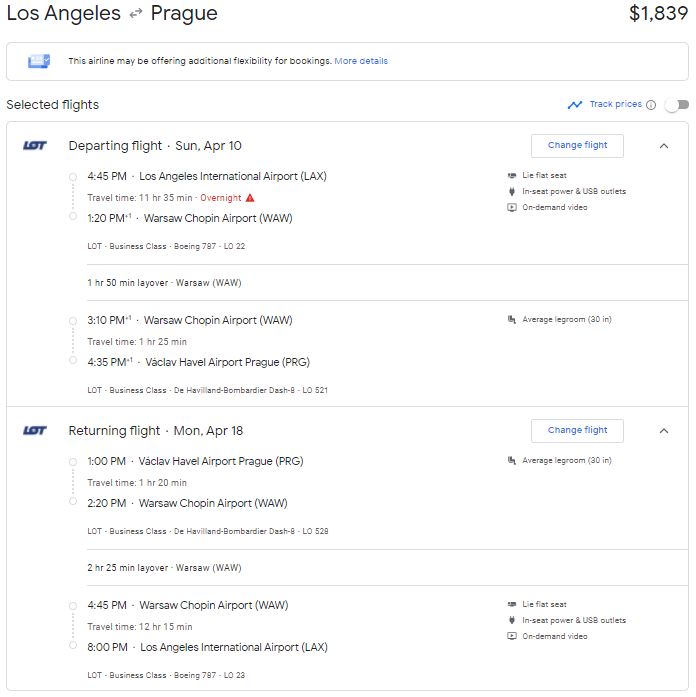This screenshot has width=696, height=697.
Task: Click the Track prices info icon
Action: coord(651,105)
